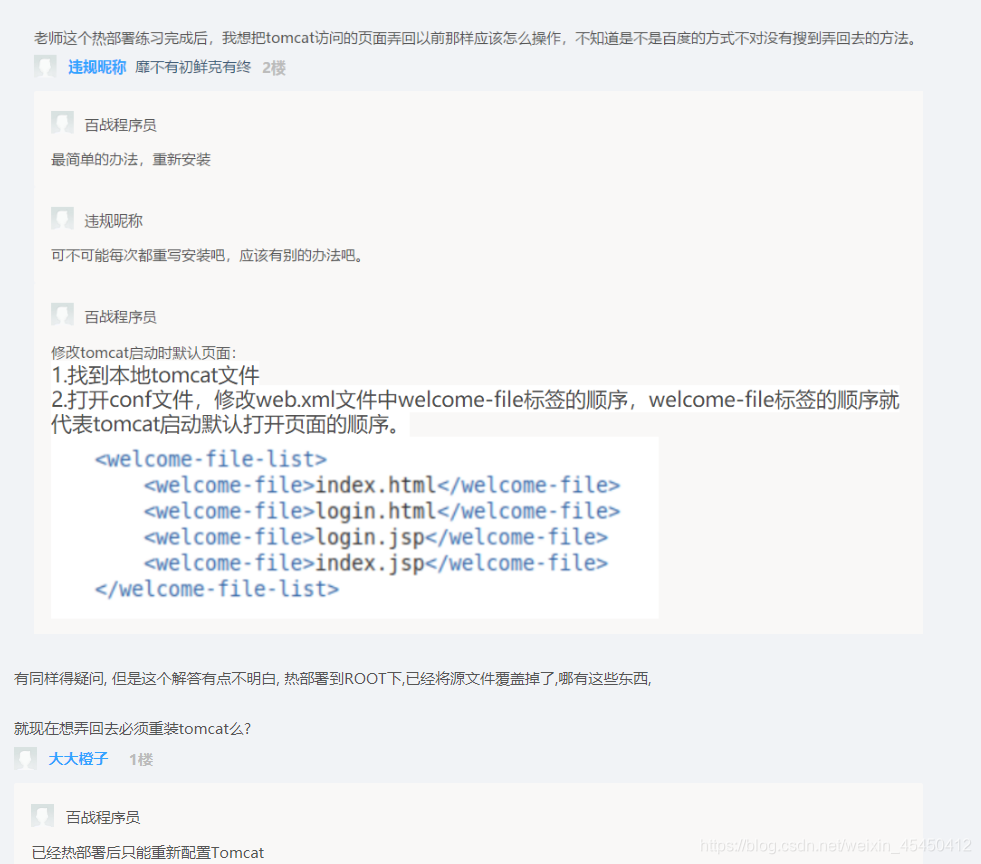Click the closing </welcome-file-list> tag line
The image size is (981, 864).
[217, 589]
